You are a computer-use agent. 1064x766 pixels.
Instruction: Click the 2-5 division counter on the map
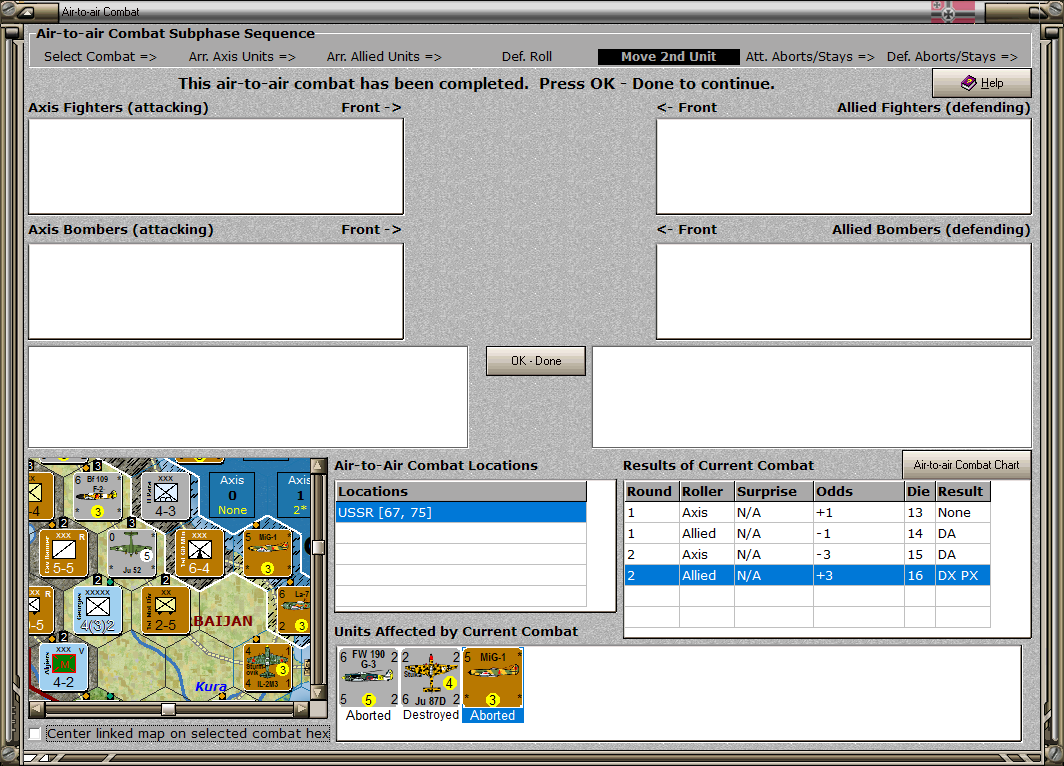(x=166, y=610)
